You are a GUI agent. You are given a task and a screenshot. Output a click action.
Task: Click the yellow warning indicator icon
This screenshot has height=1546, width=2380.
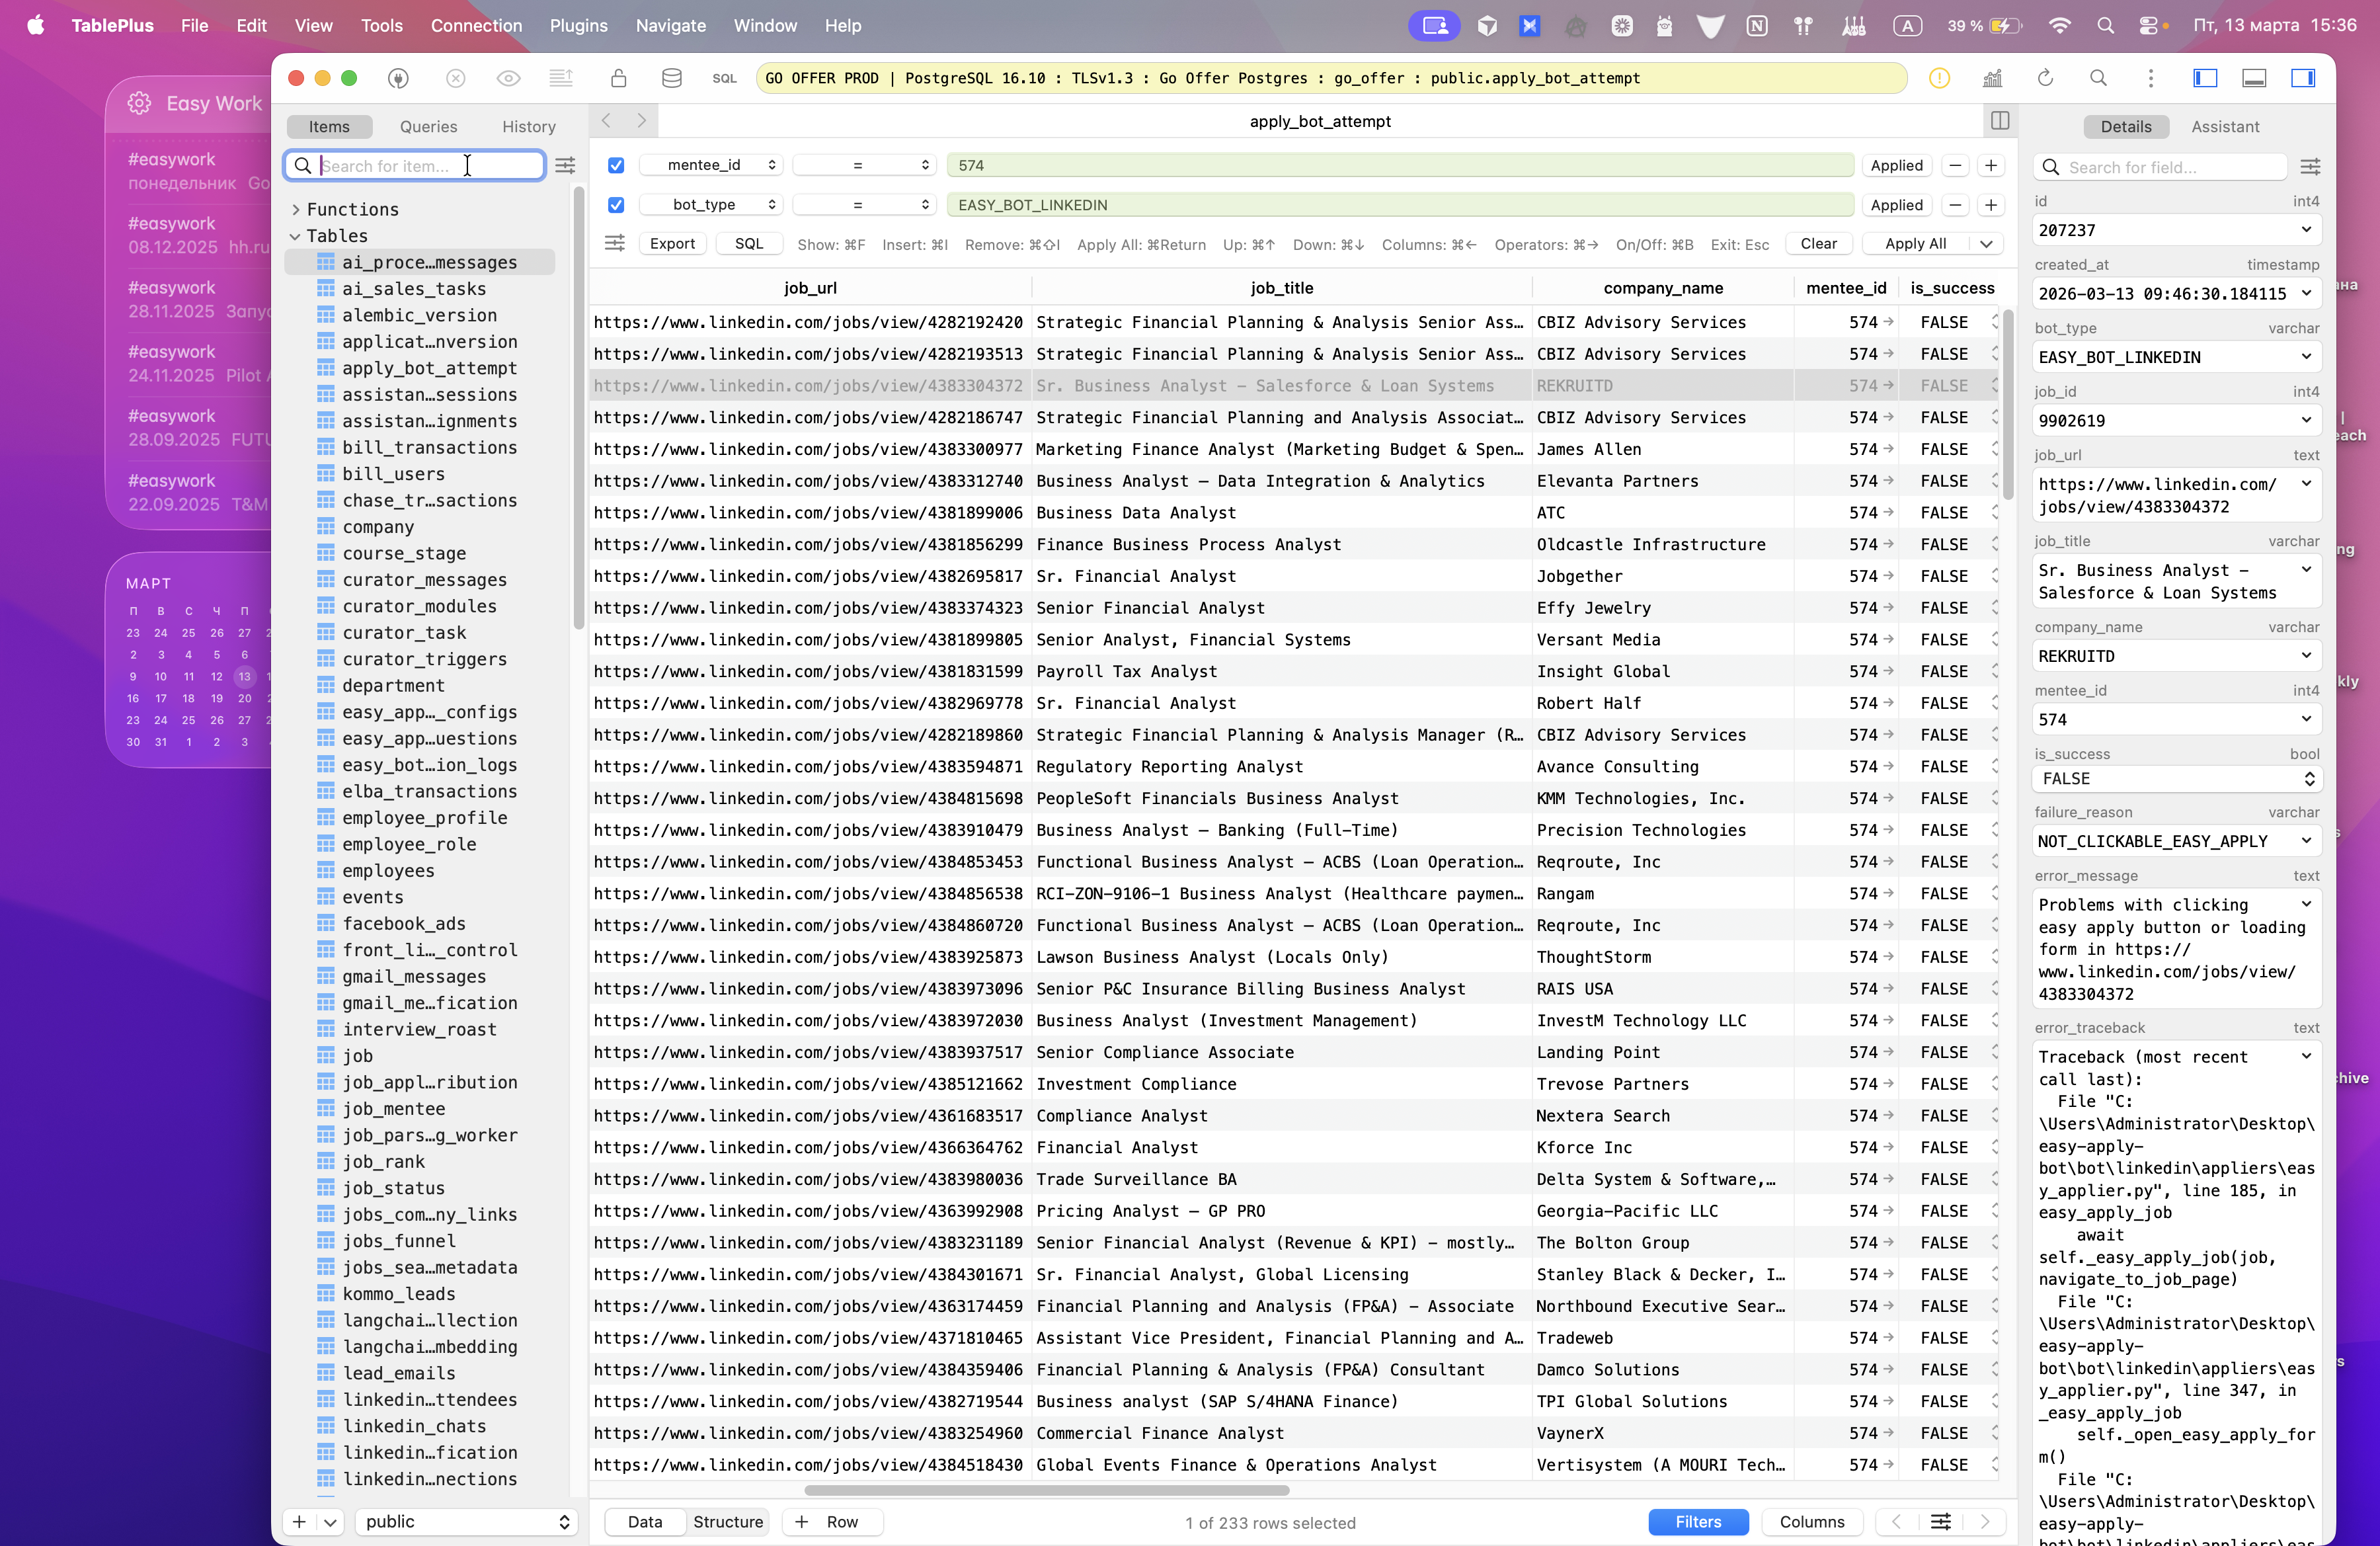point(1939,78)
